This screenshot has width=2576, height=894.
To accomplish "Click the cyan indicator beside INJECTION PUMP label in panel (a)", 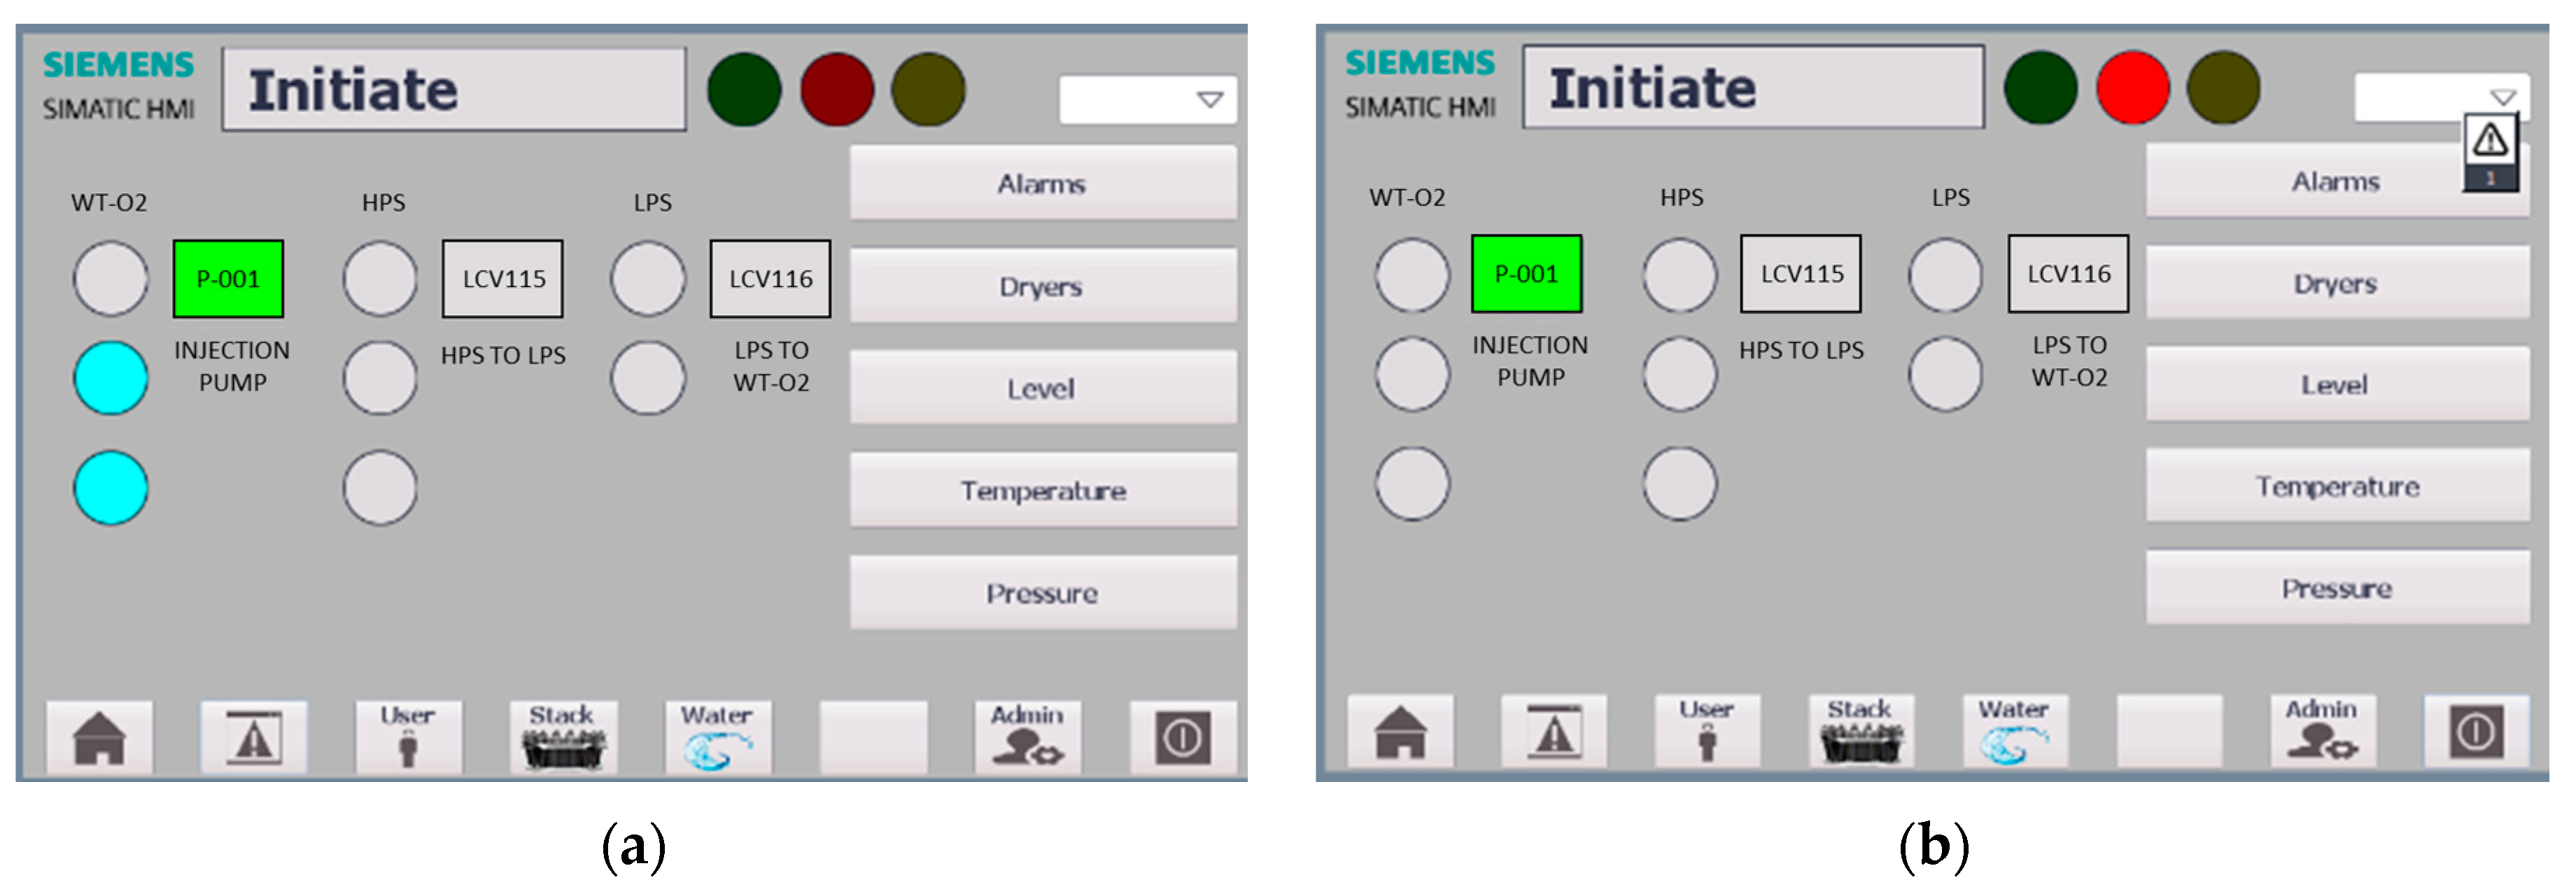I will tap(110, 378).
